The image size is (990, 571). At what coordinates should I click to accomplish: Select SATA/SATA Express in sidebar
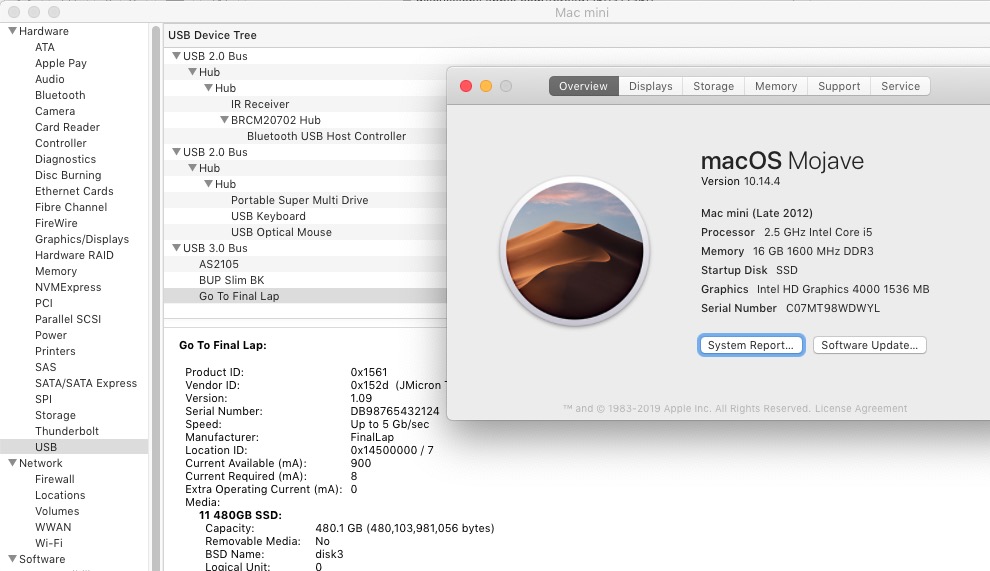[x=86, y=383]
